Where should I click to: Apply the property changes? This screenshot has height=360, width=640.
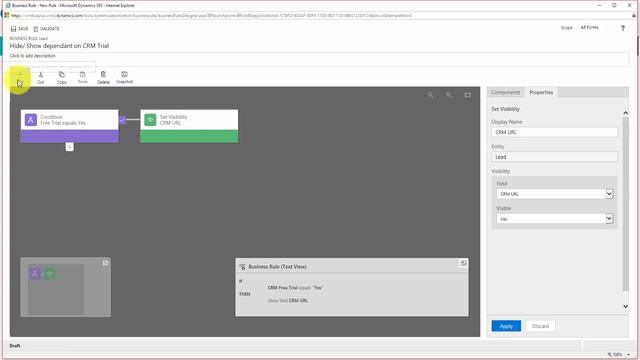click(x=506, y=326)
